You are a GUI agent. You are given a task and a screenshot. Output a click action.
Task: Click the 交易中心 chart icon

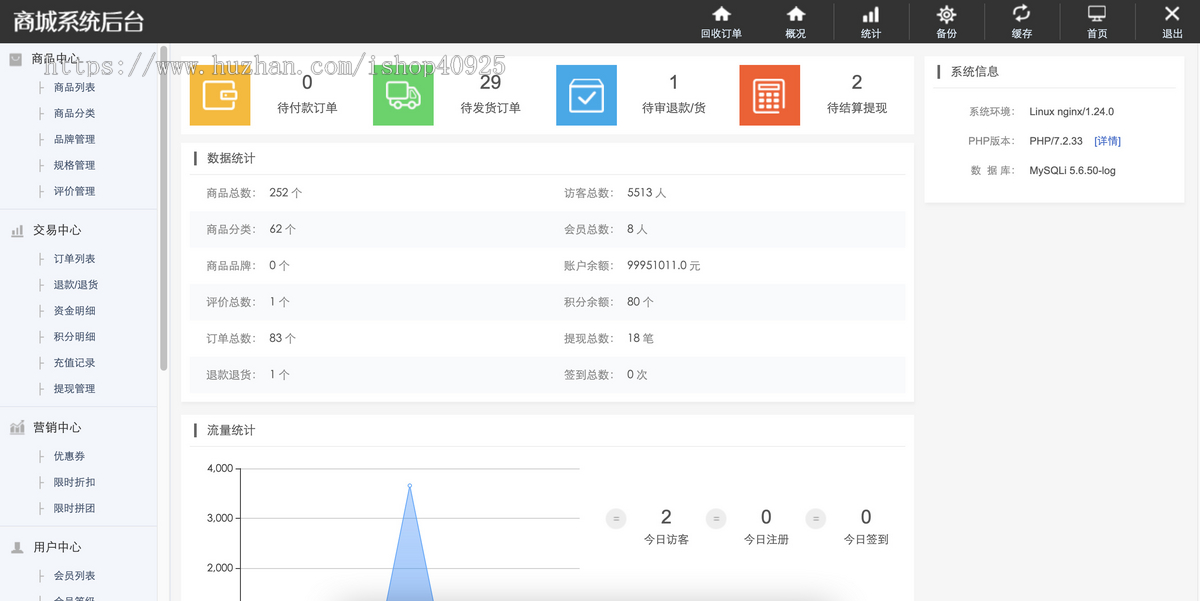pyautogui.click(x=17, y=230)
